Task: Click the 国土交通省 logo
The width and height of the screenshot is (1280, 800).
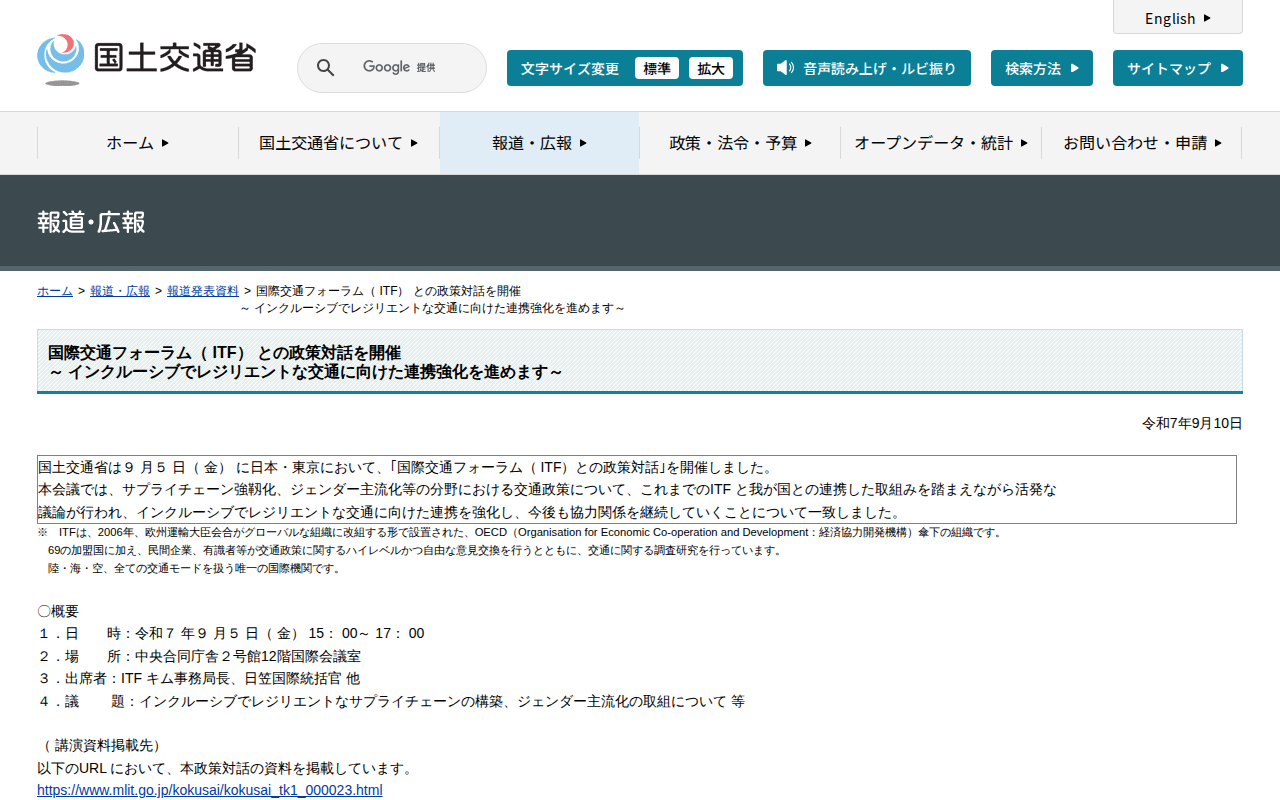Action: tap(146, 59)
